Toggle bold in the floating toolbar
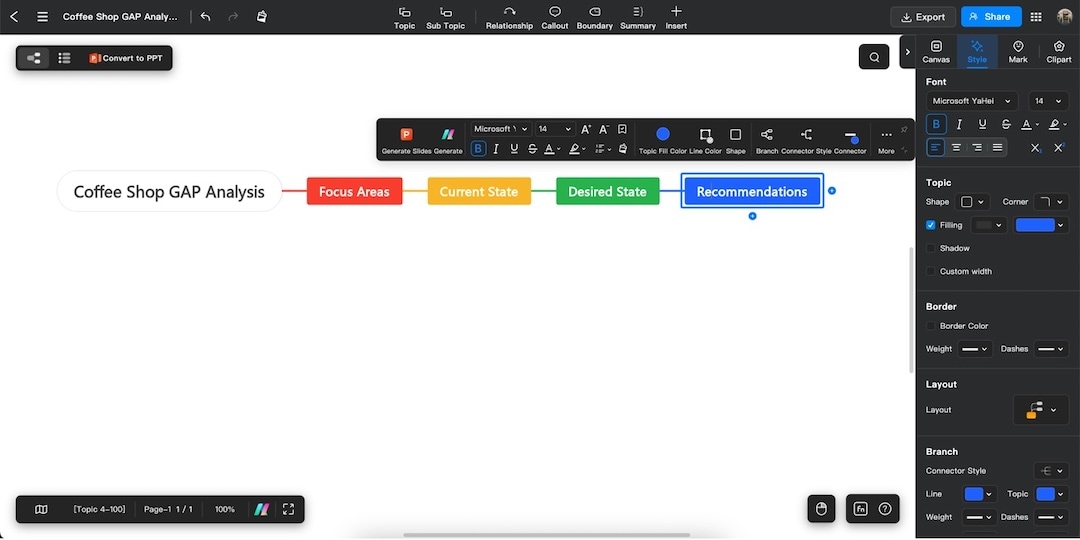The height and width of the screenshot is (540, 1080). (x=478, y=149)
